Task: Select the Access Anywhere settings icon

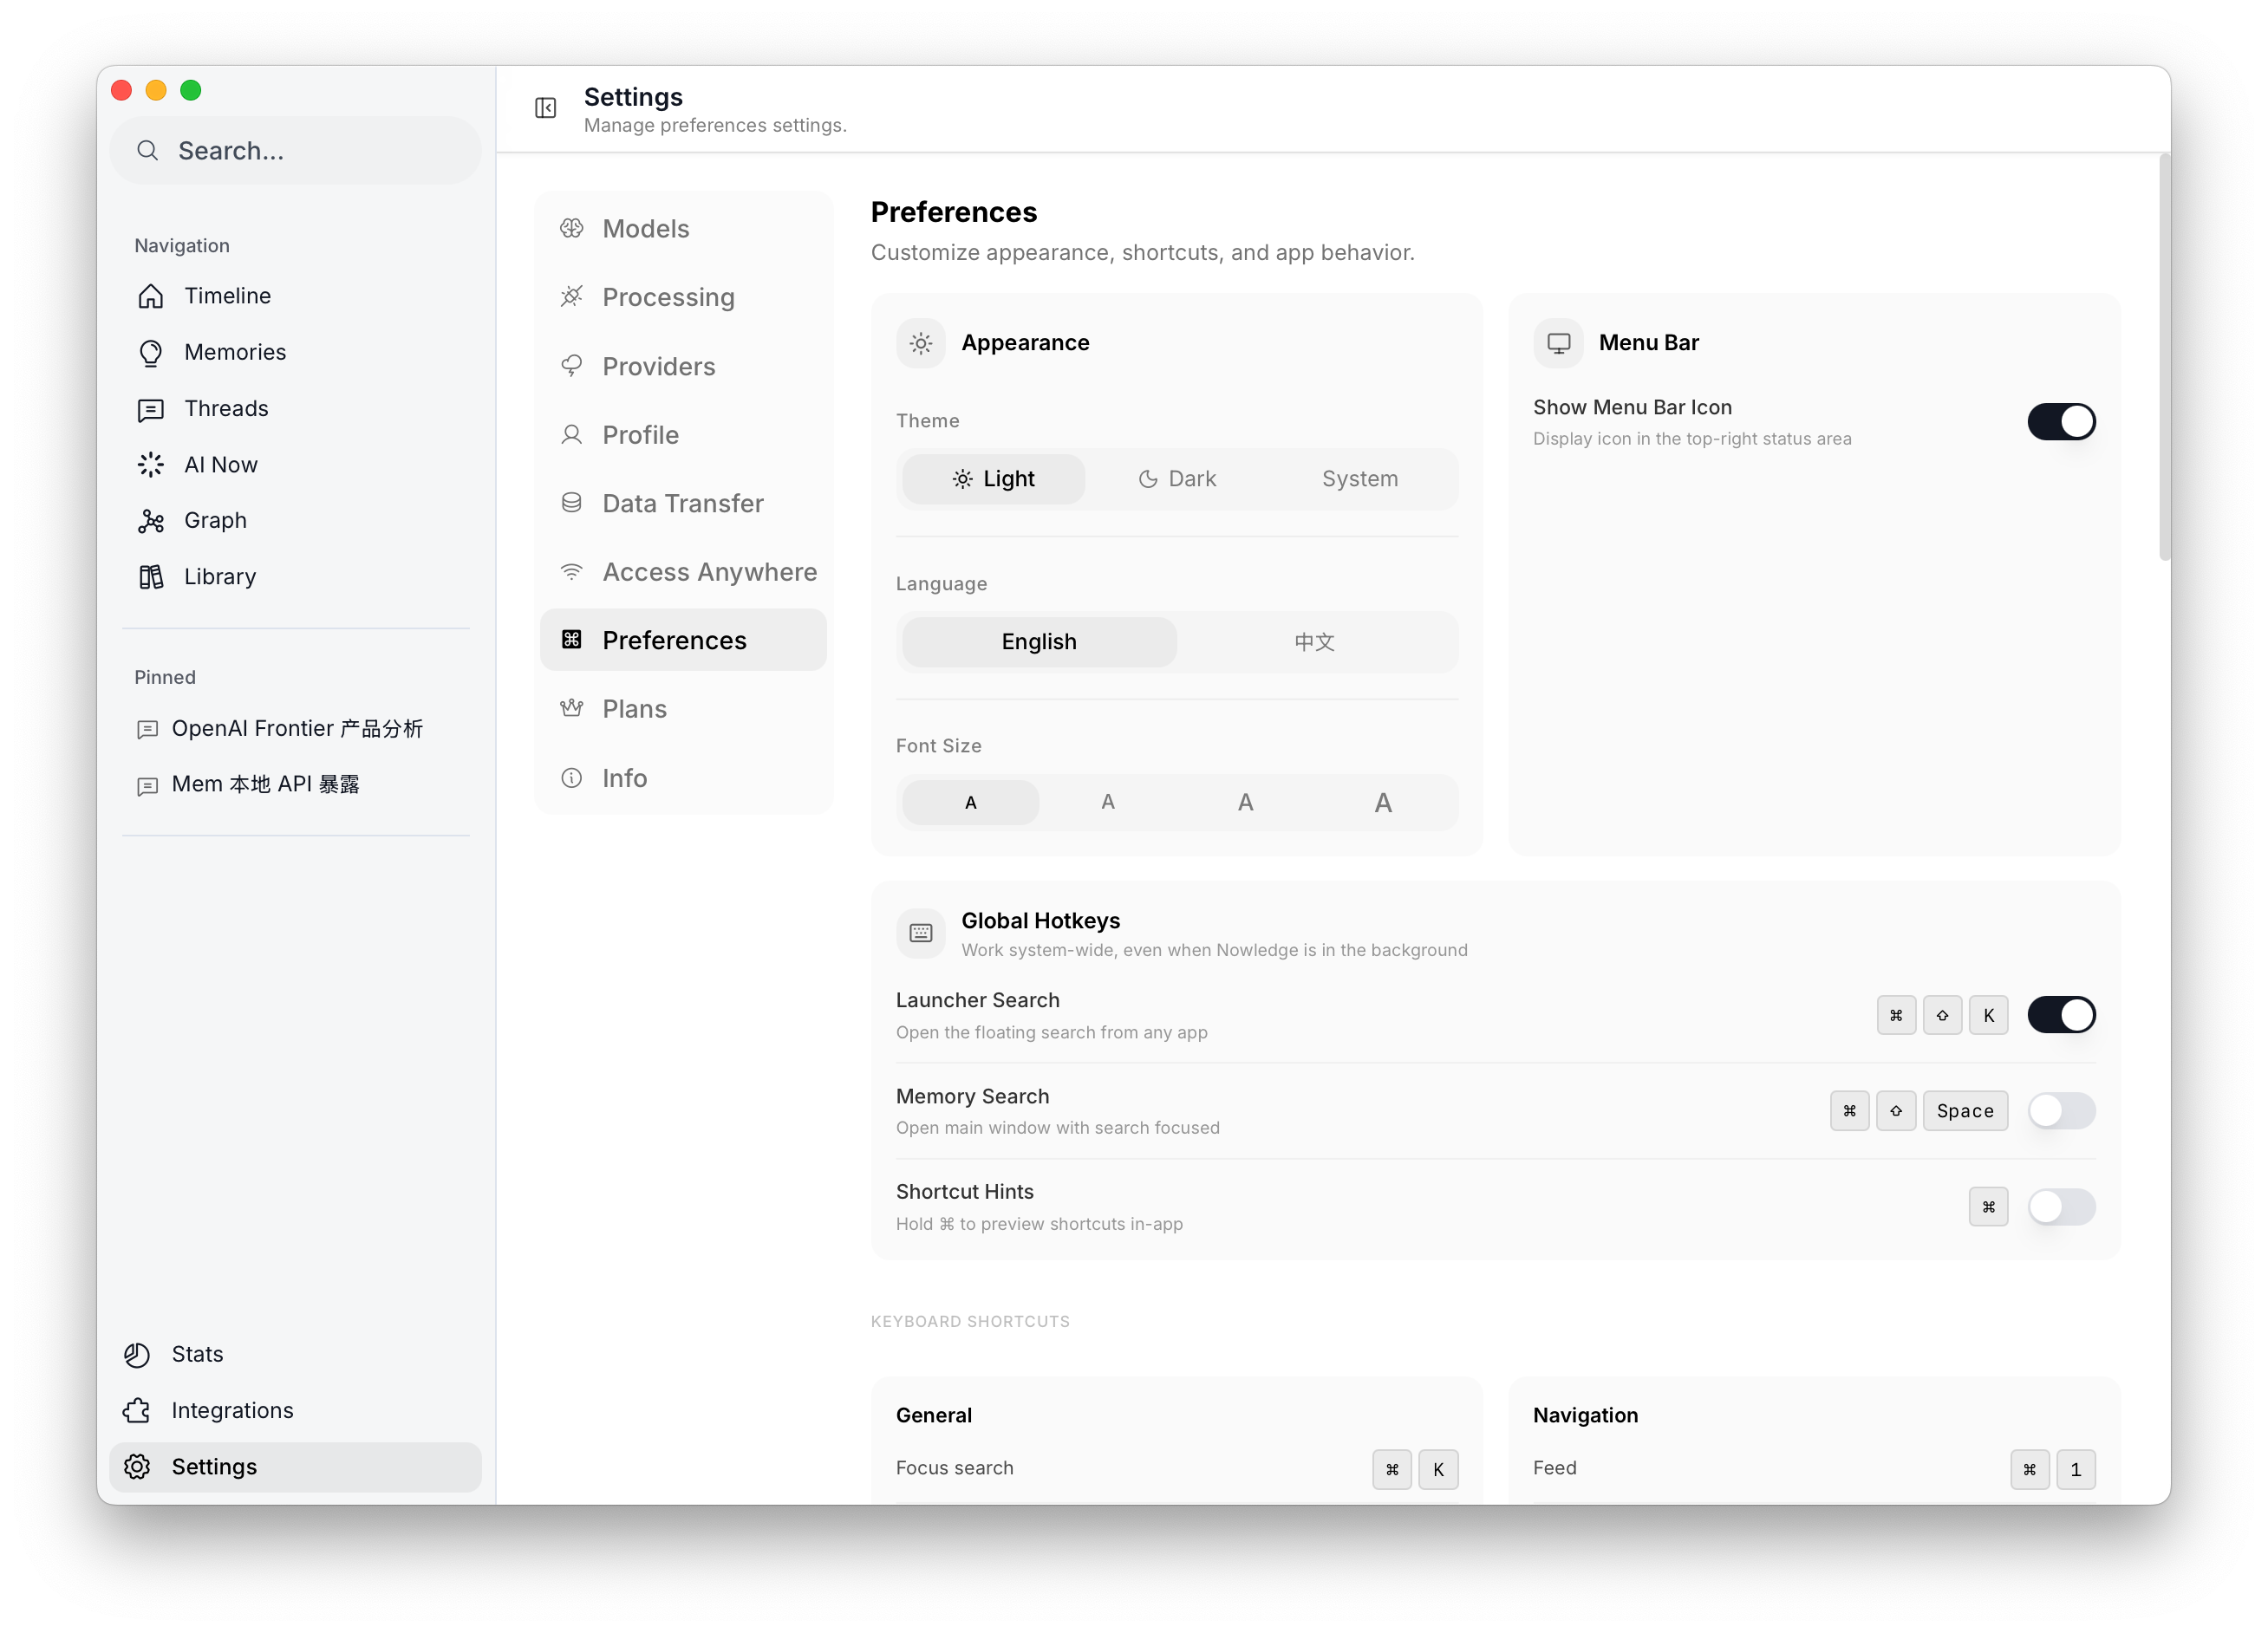Action: 571,571
